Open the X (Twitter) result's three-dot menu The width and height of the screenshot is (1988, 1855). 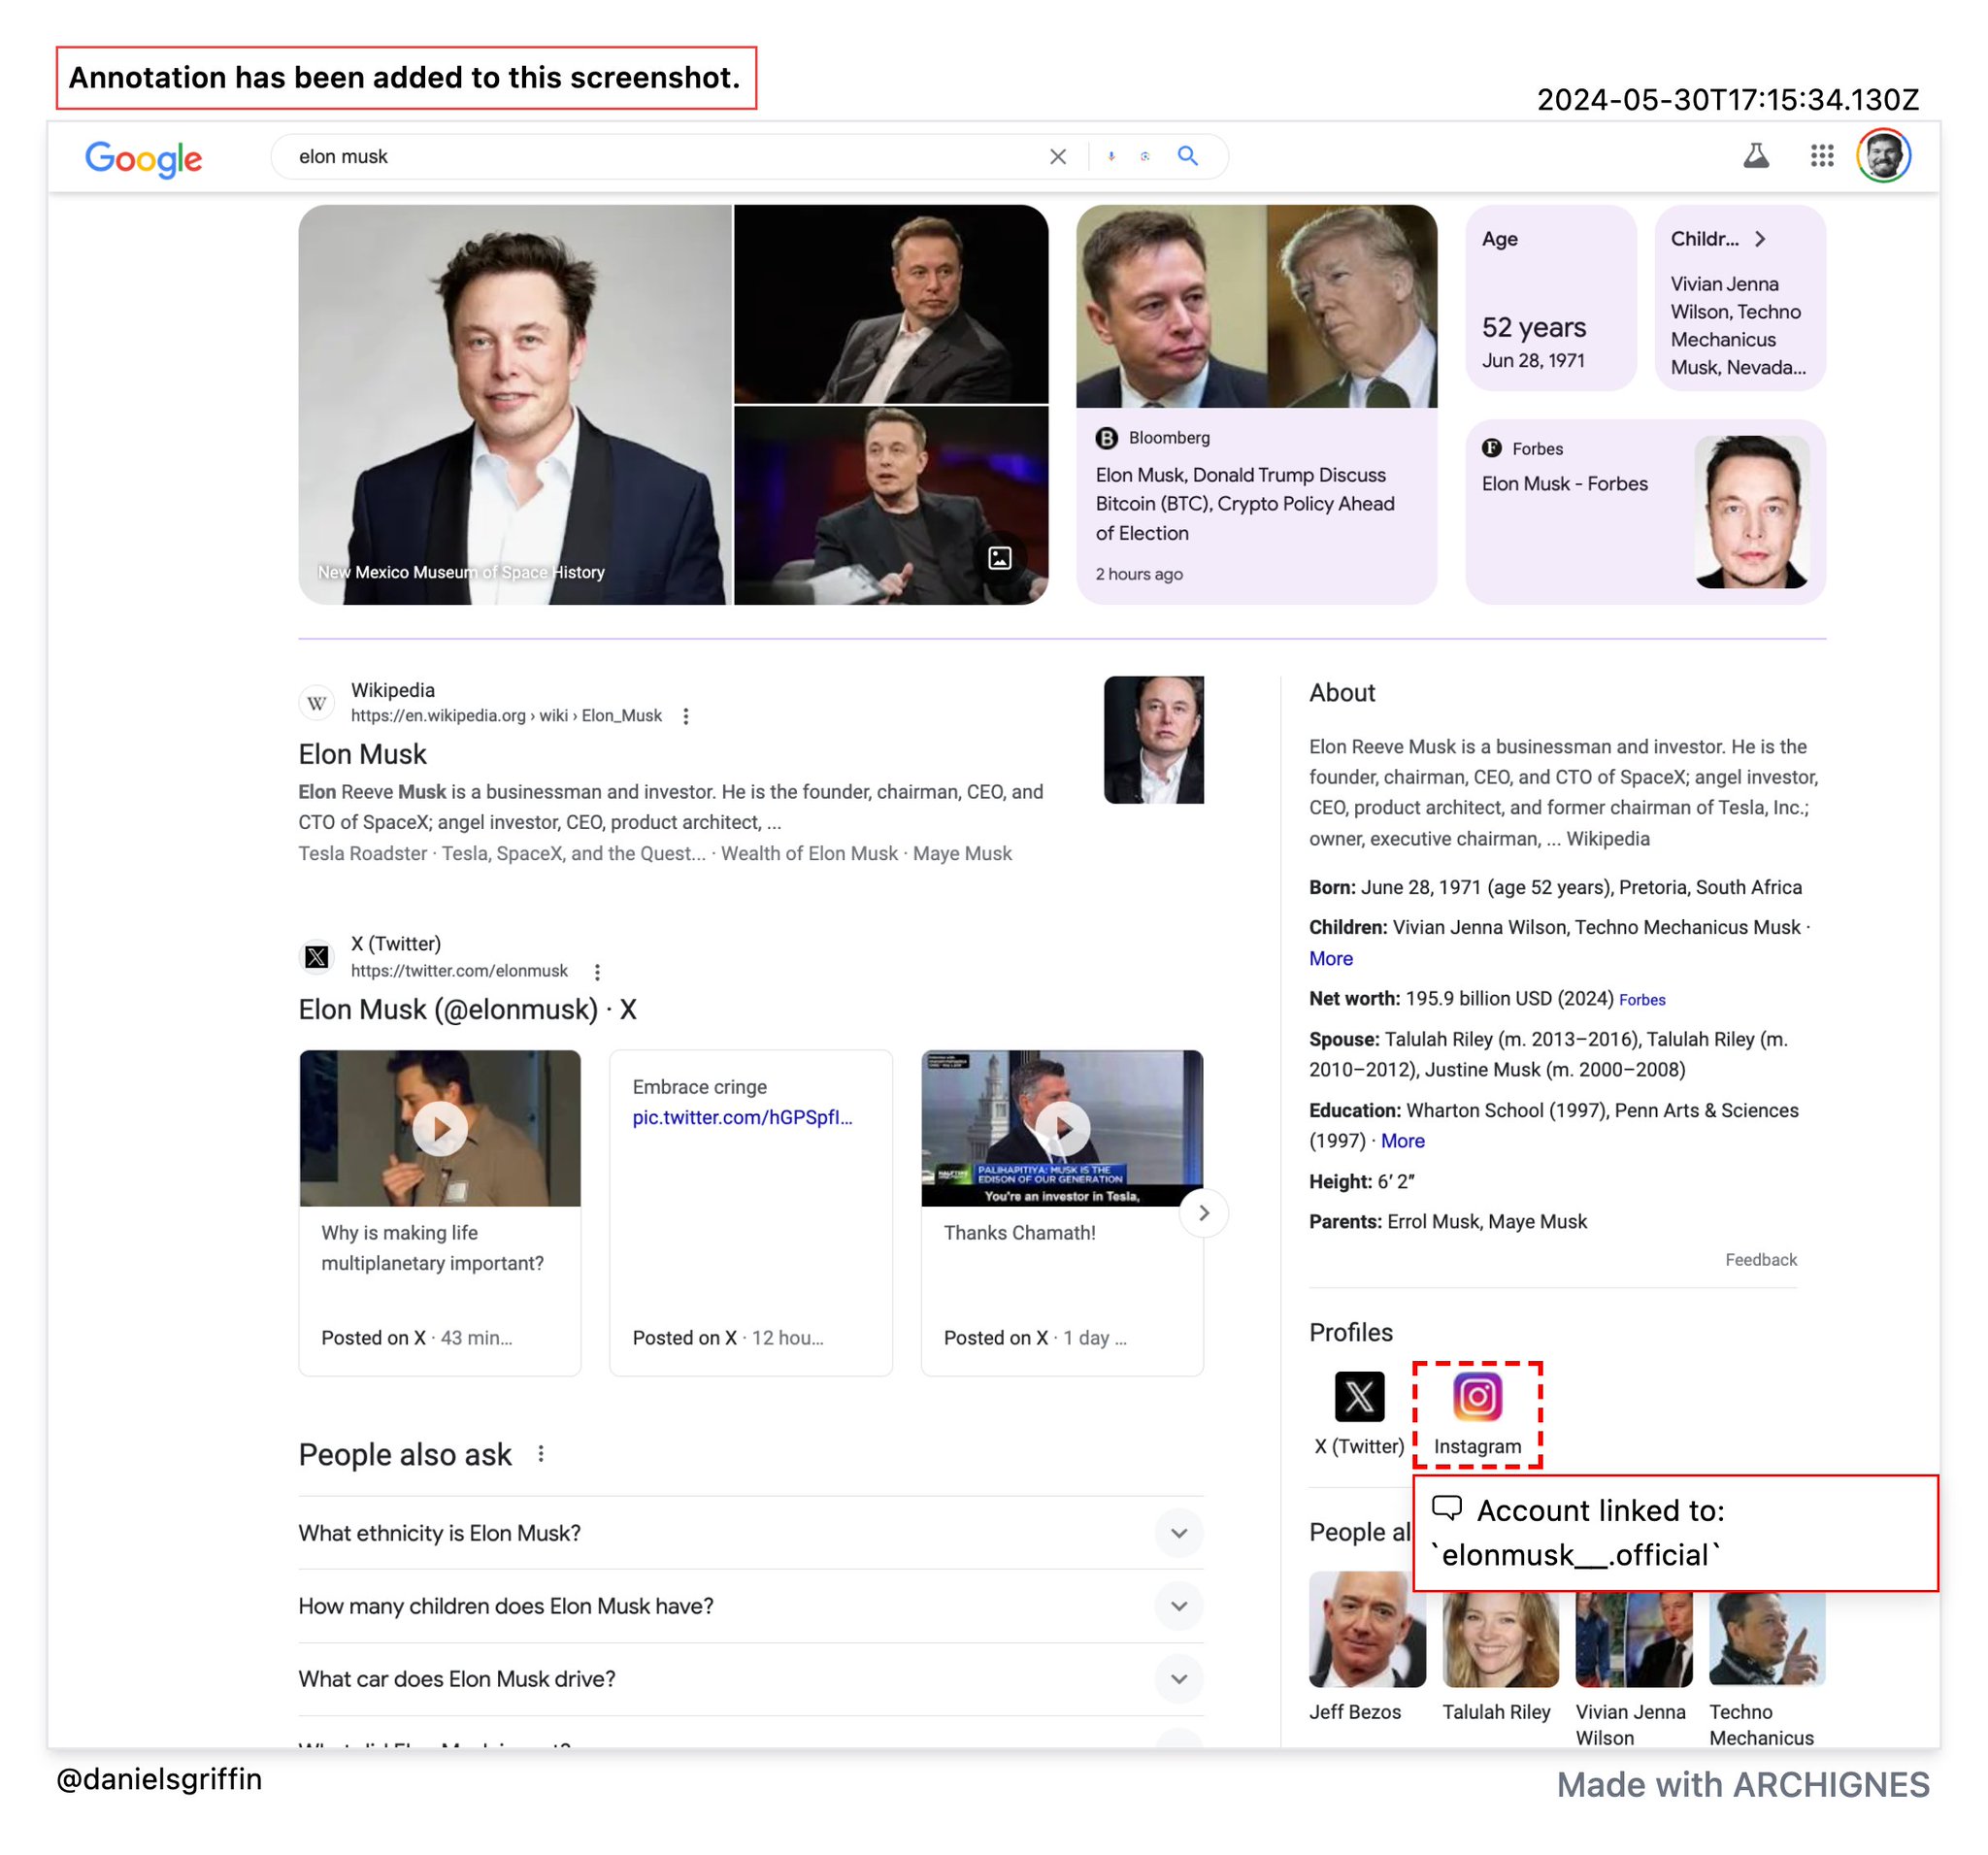click(597, 971)
